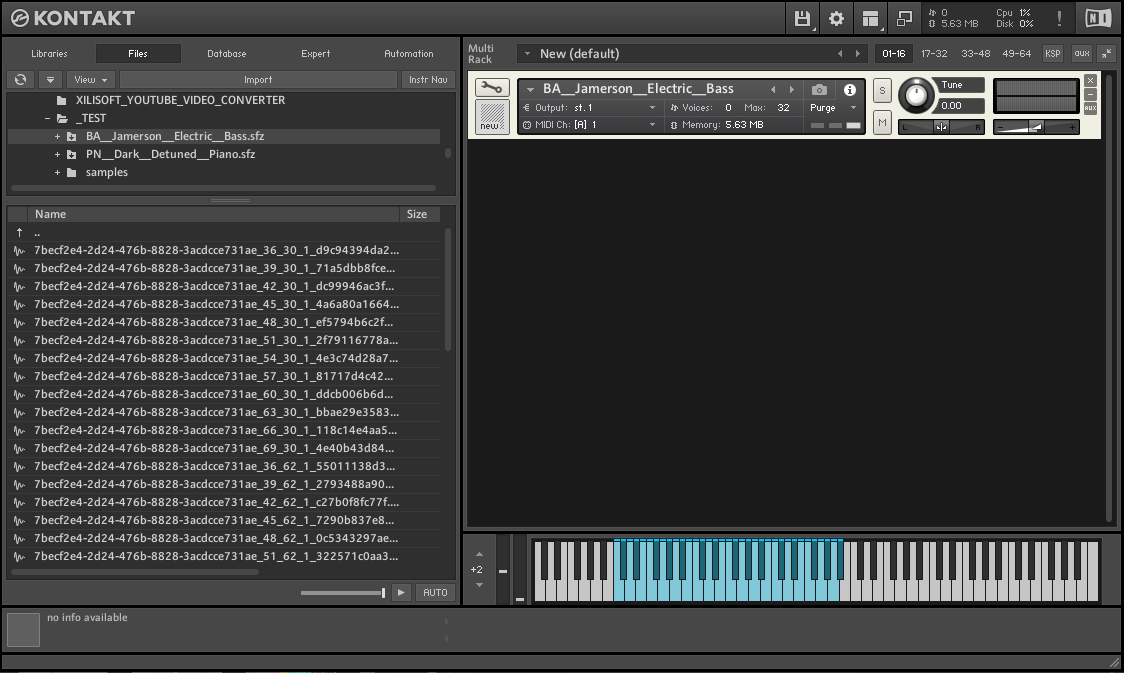The image size is (1124, 673).
Task: Shift keyboard octave down arrow
Action: click(x=480, y=585)
